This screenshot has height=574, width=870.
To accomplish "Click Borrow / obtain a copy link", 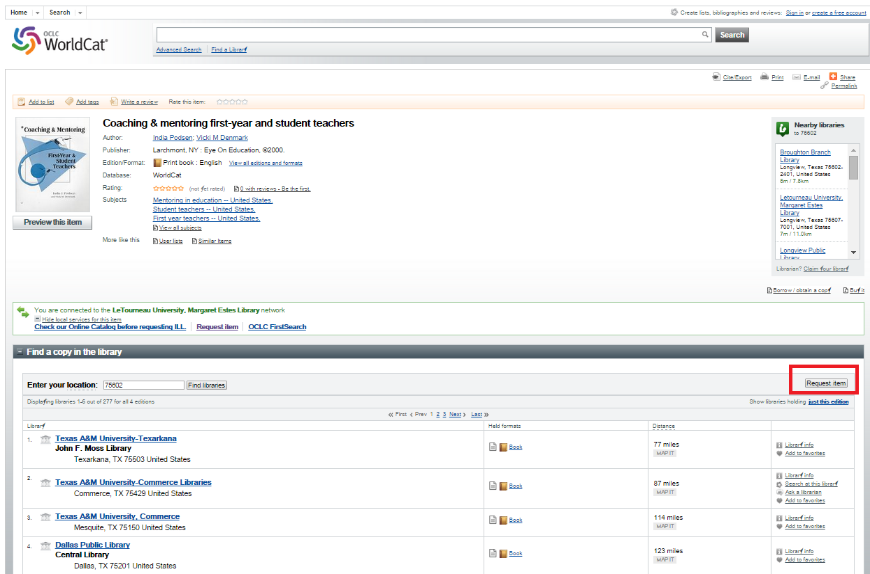I will coord(802,291).
